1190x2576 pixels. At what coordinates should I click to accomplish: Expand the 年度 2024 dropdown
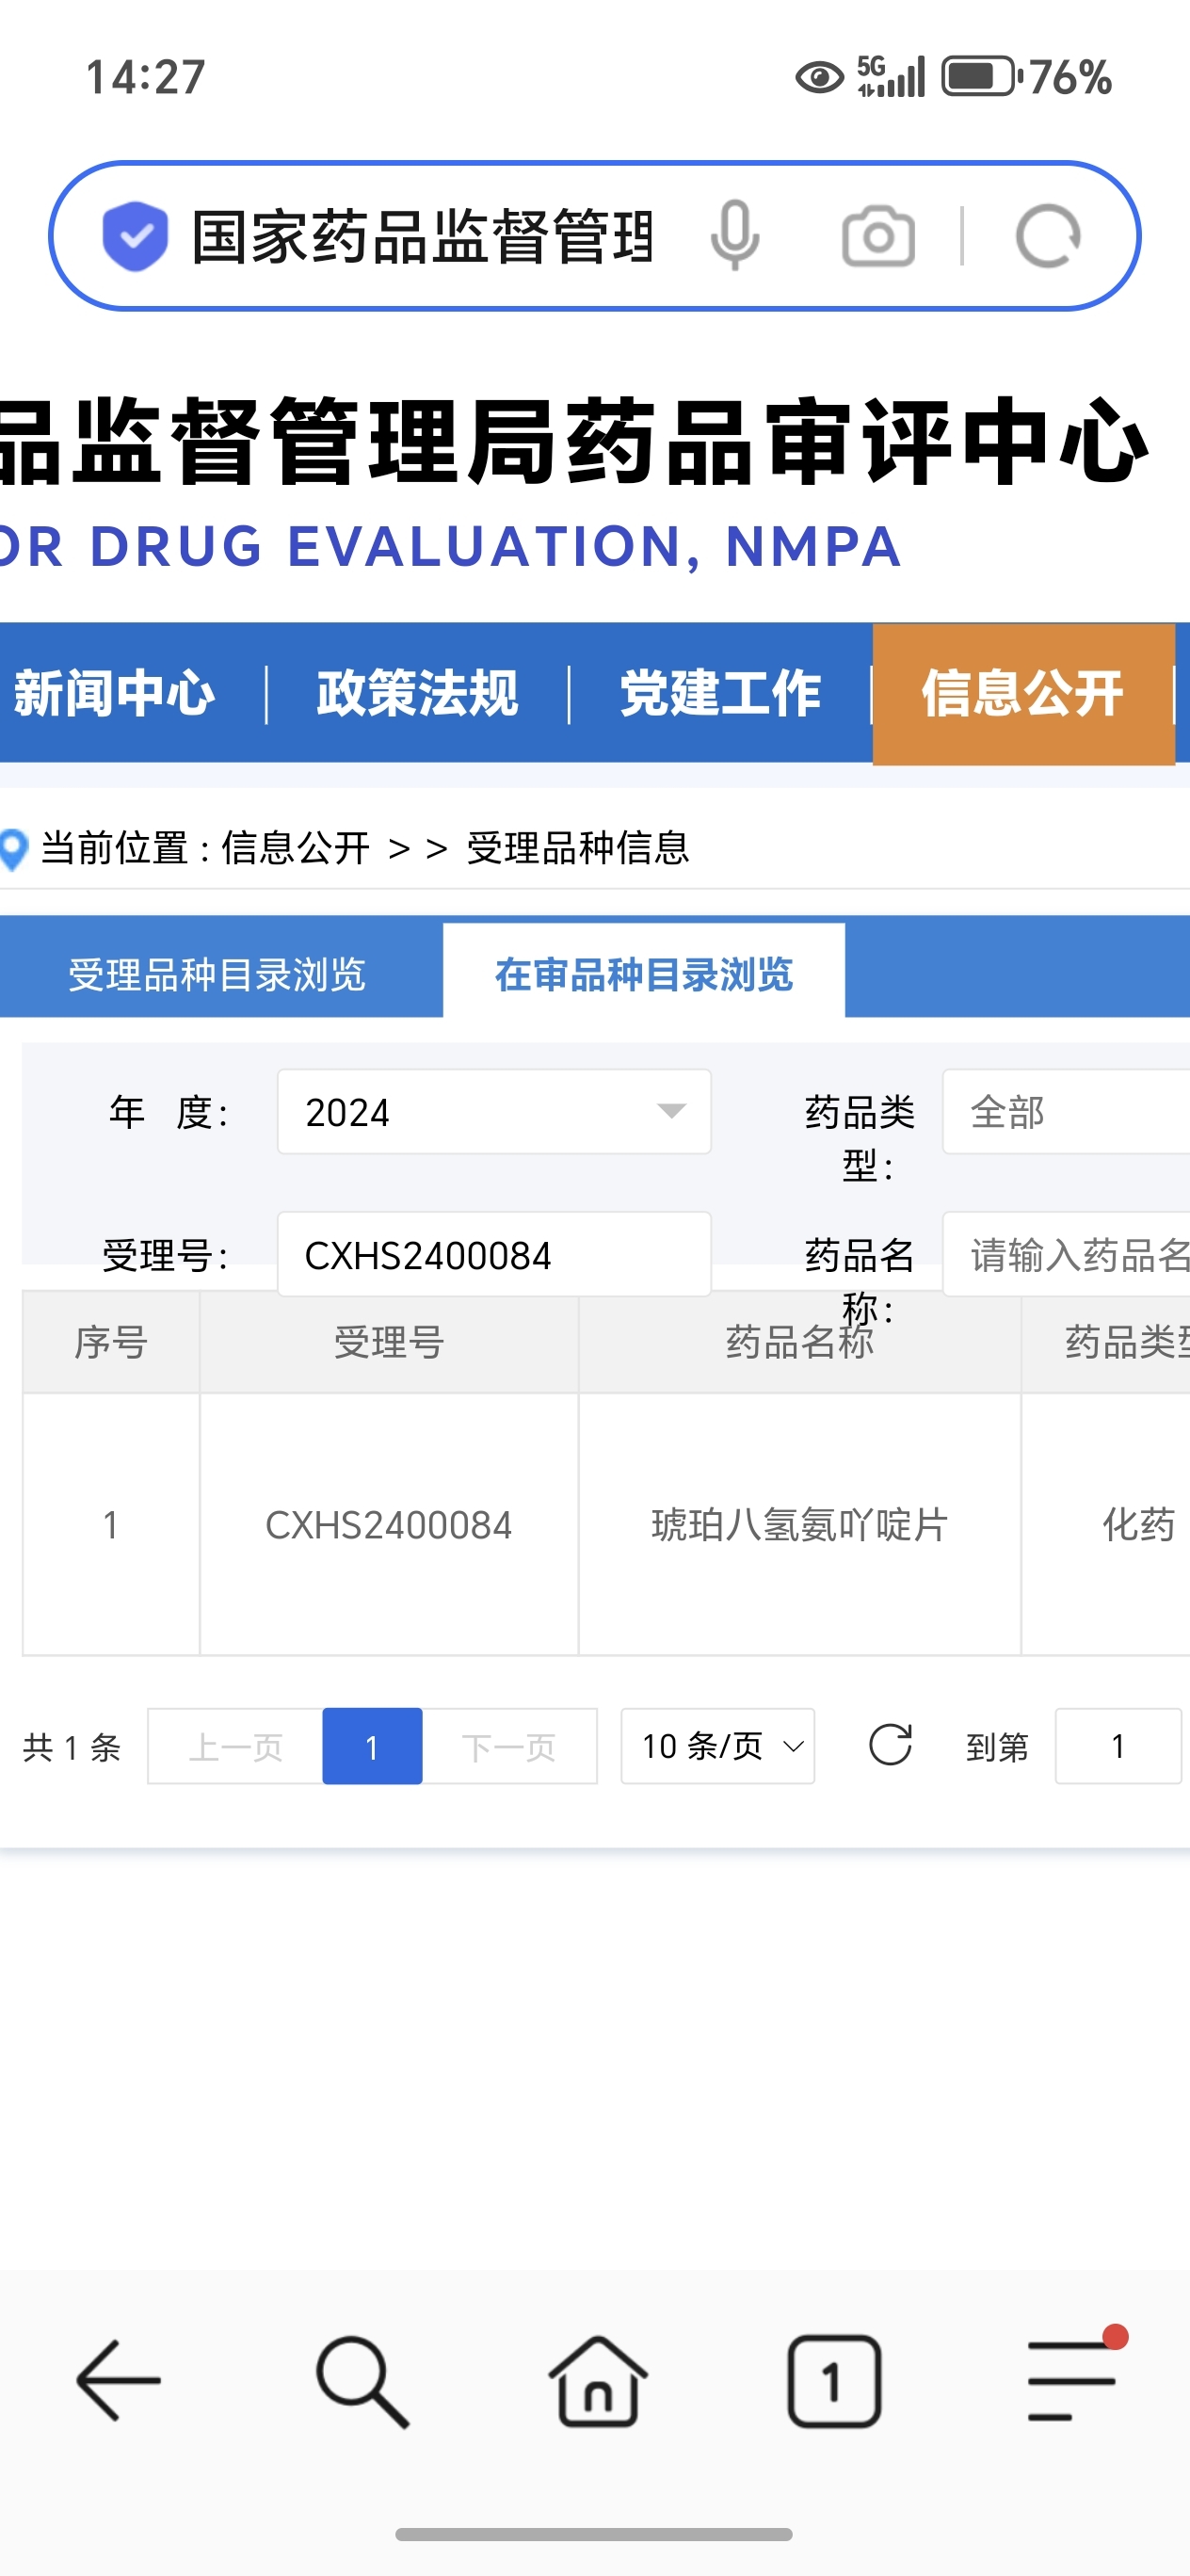point(494,1112)
